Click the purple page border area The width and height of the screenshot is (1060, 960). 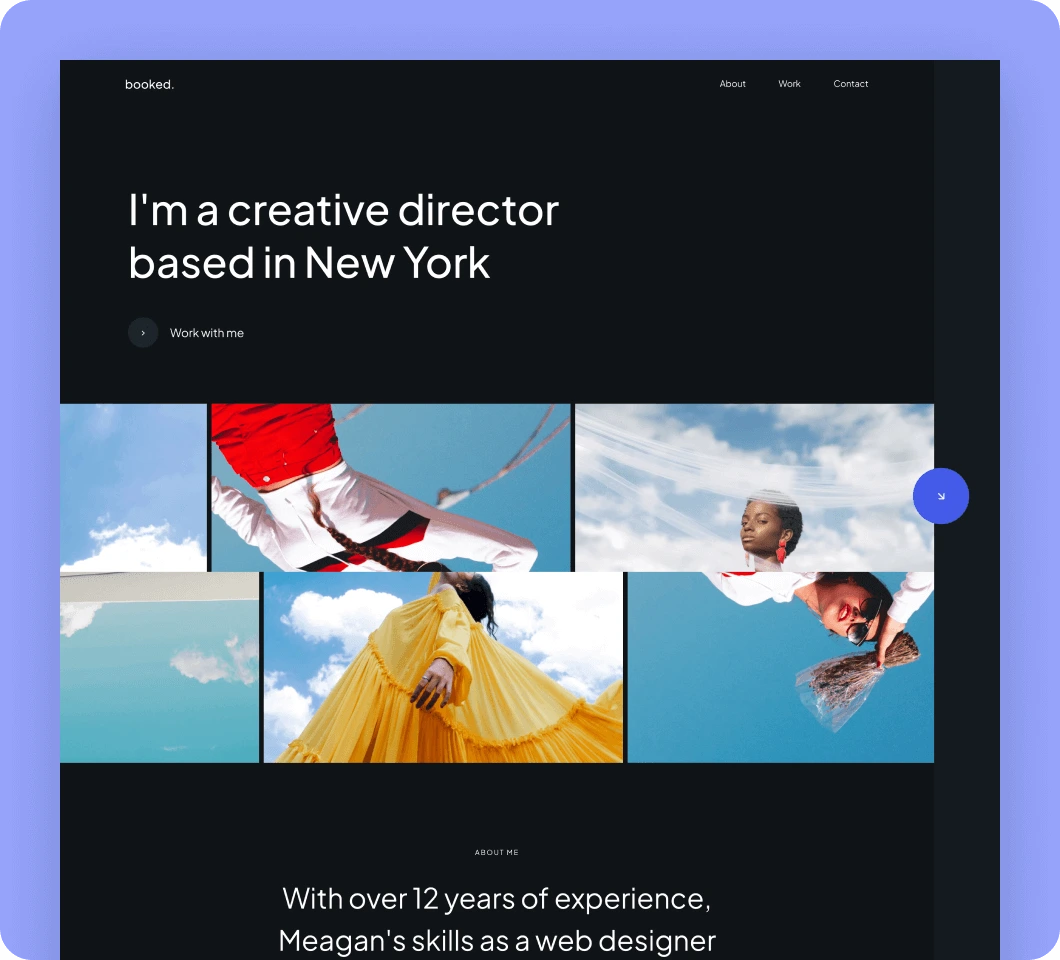point(30,480)
